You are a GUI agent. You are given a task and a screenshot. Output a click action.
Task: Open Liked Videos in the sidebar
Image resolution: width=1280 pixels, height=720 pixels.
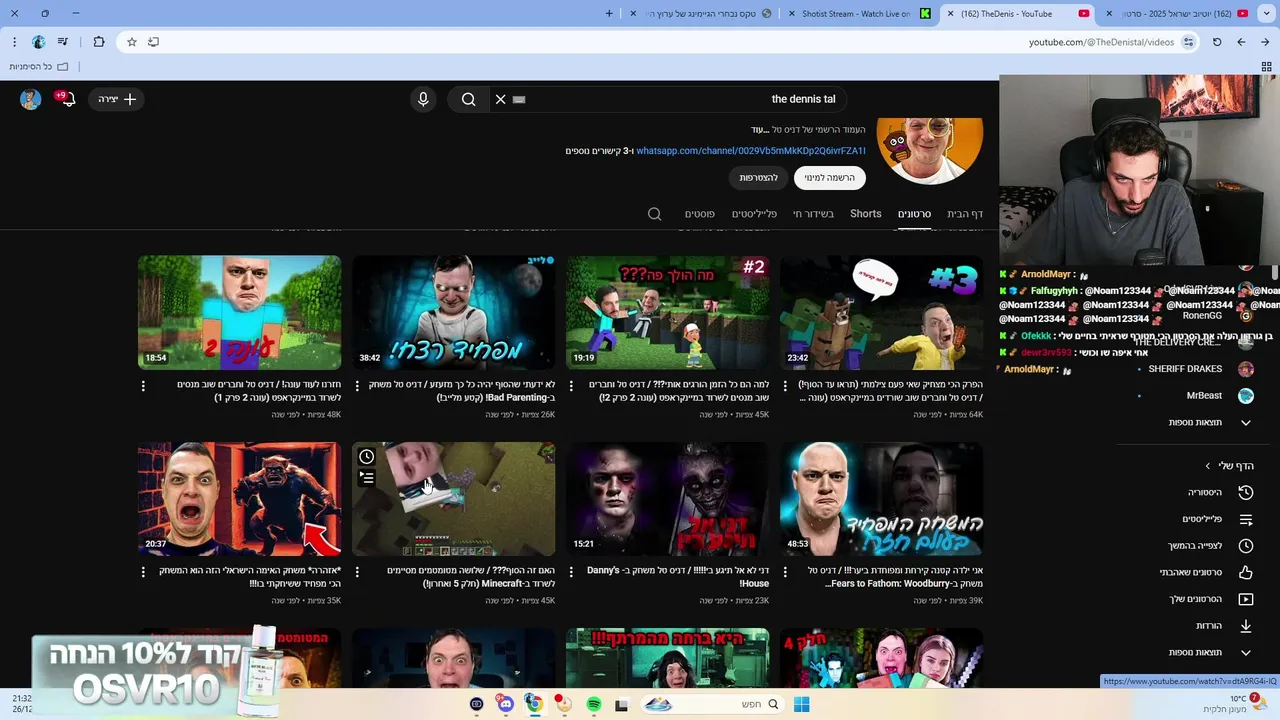[x=1219, y=572]
